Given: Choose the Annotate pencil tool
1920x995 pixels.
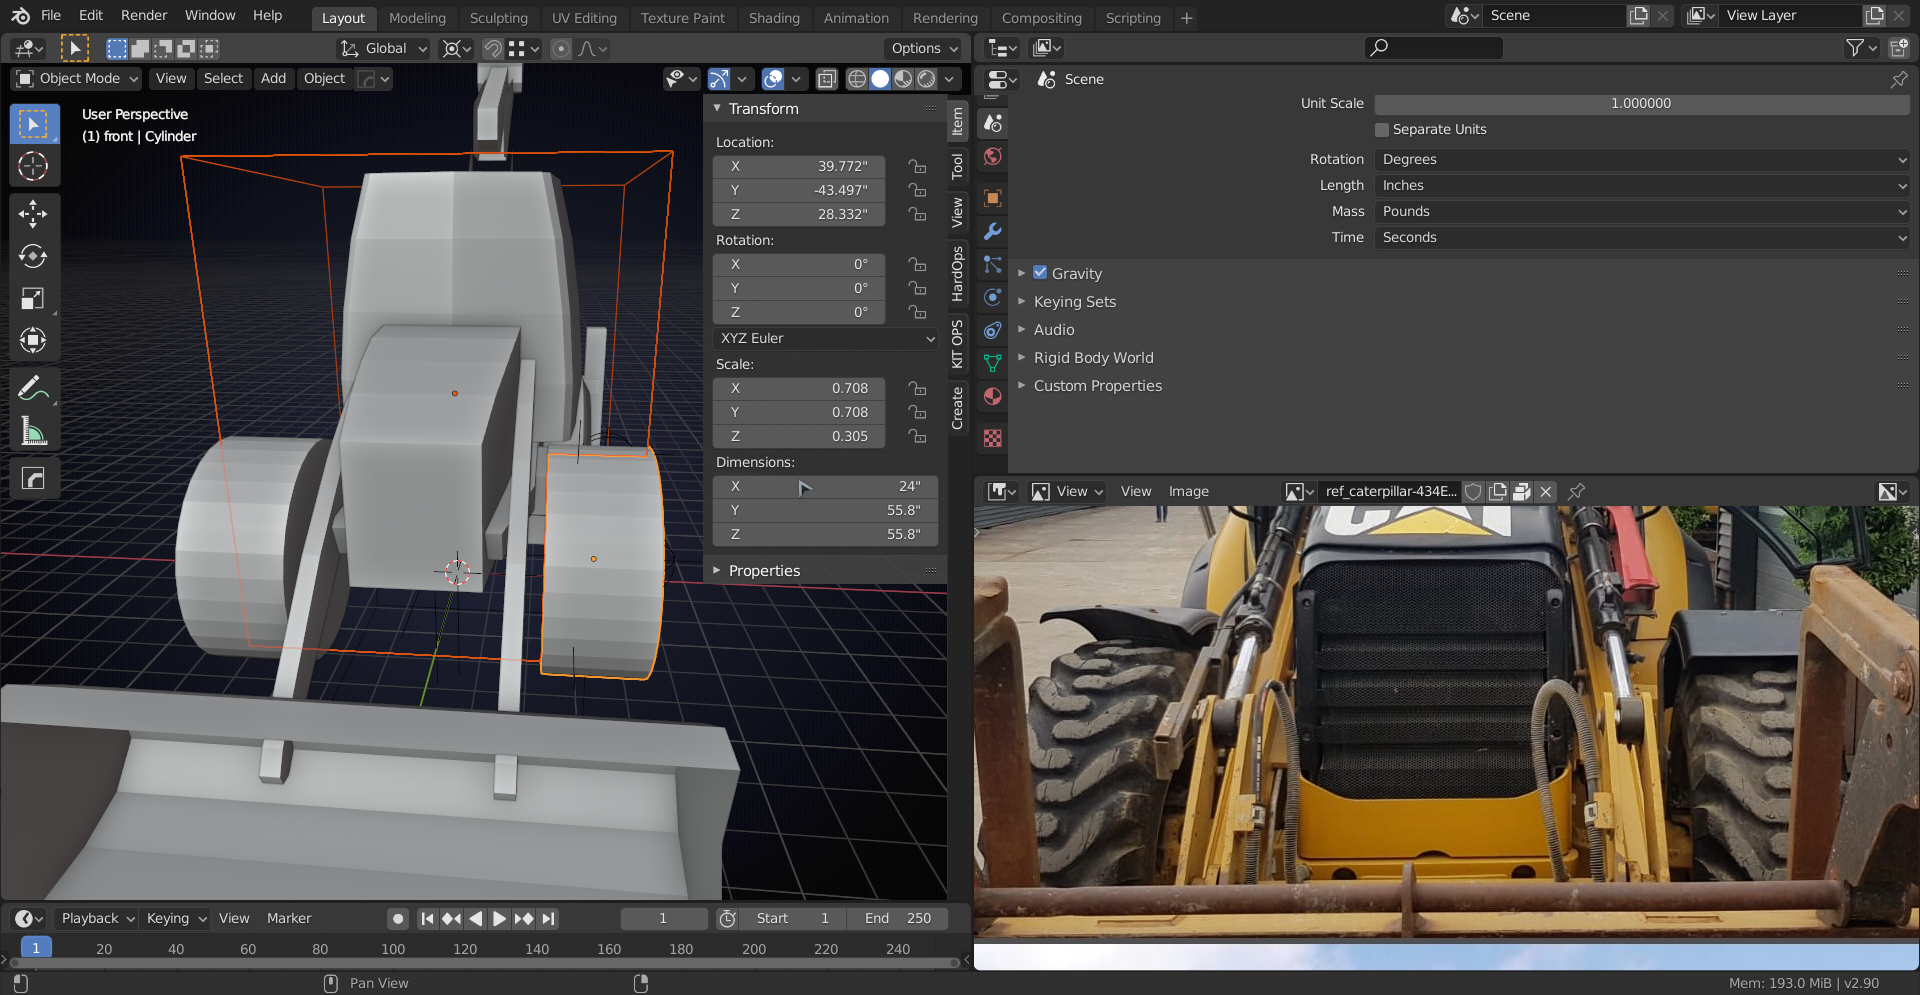Looking at the screenshot, I should pos(33,388).
